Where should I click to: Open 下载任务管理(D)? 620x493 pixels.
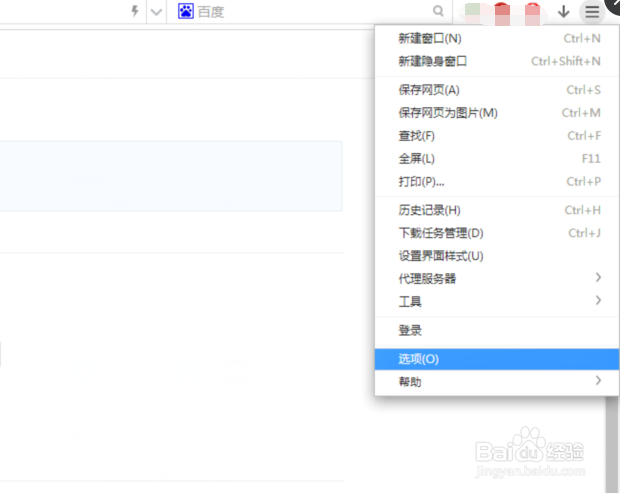497,233
